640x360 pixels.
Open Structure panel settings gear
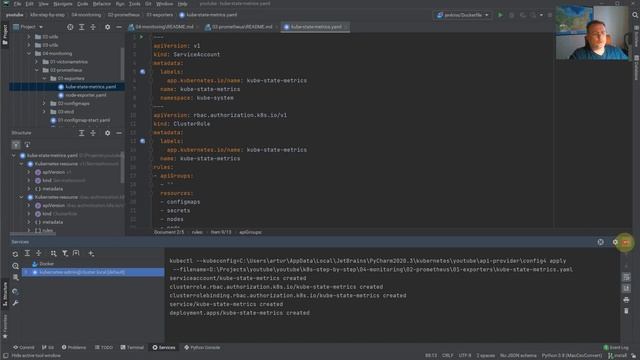pyautogui.click(x=107, y=133)
